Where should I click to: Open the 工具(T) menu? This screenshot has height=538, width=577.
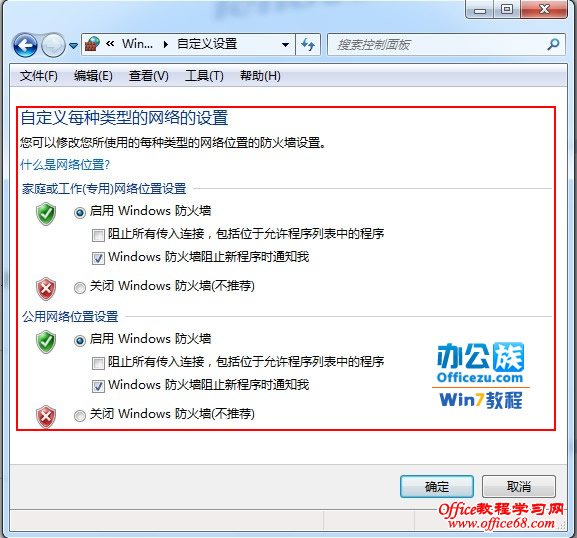pos(204,76)
